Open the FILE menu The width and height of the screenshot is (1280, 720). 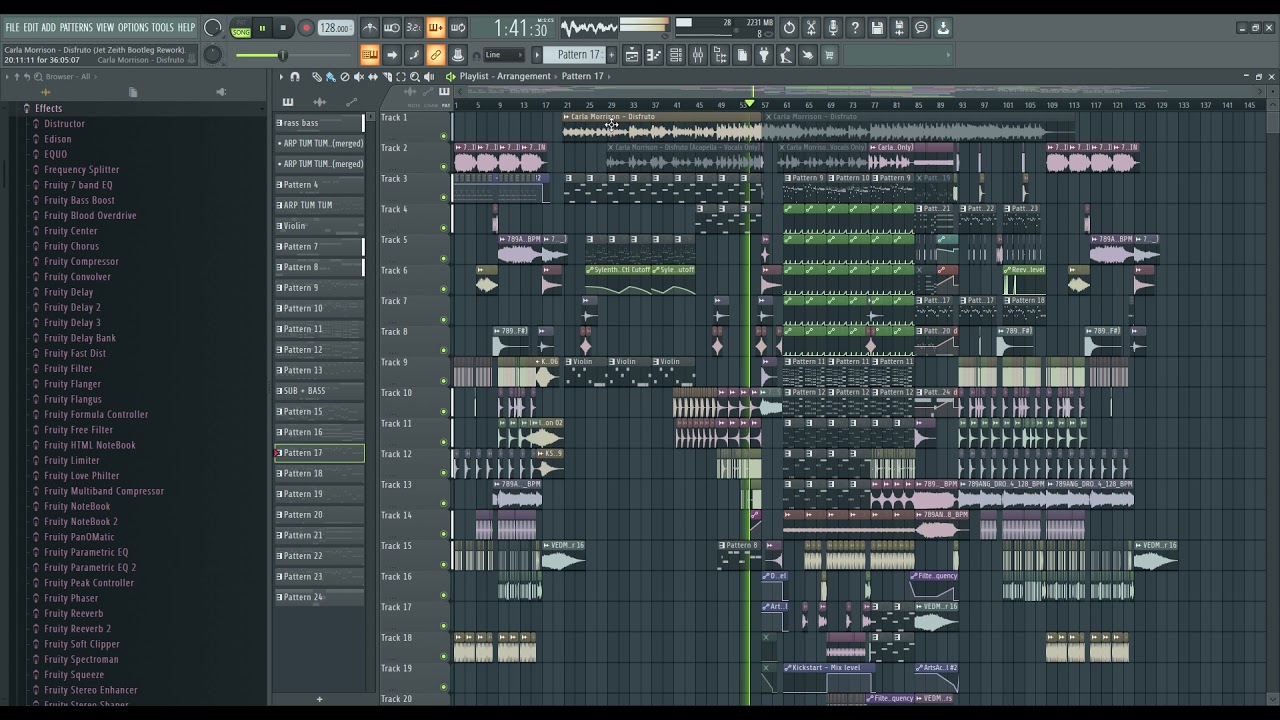[13, 27]
